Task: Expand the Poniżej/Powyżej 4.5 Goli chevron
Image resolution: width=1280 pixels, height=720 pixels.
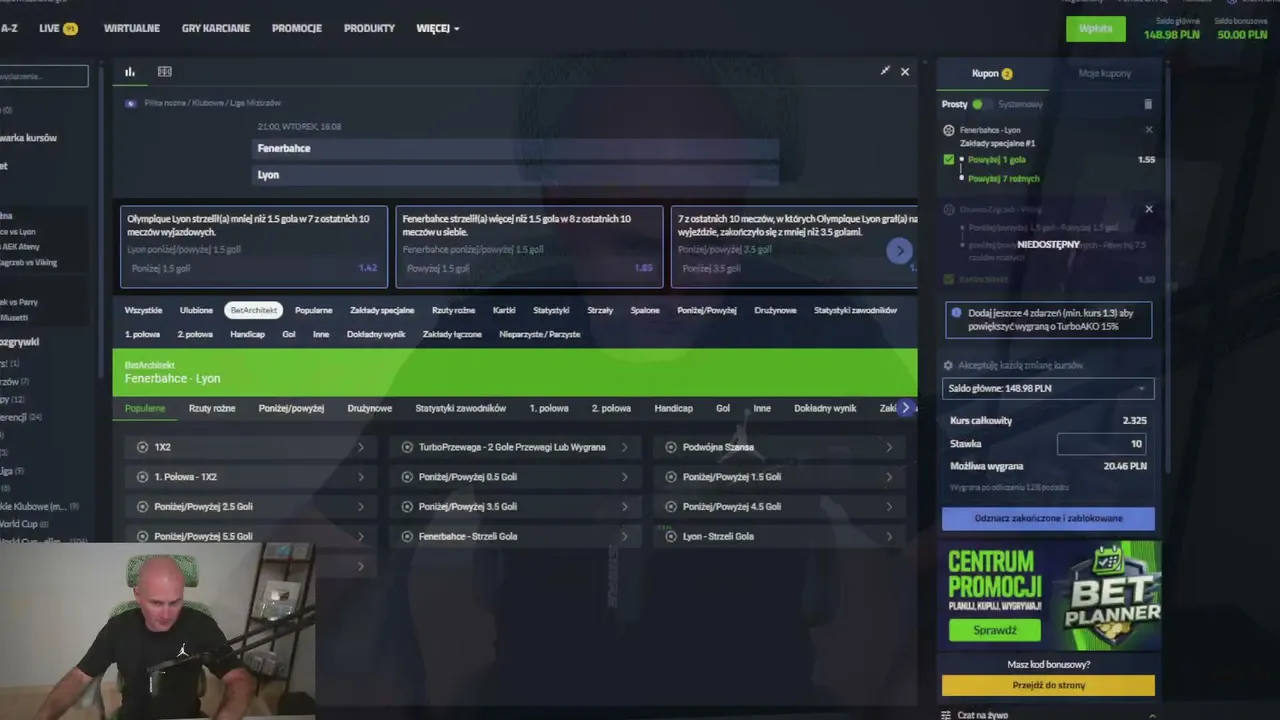Action: click(x=889, y=507)
